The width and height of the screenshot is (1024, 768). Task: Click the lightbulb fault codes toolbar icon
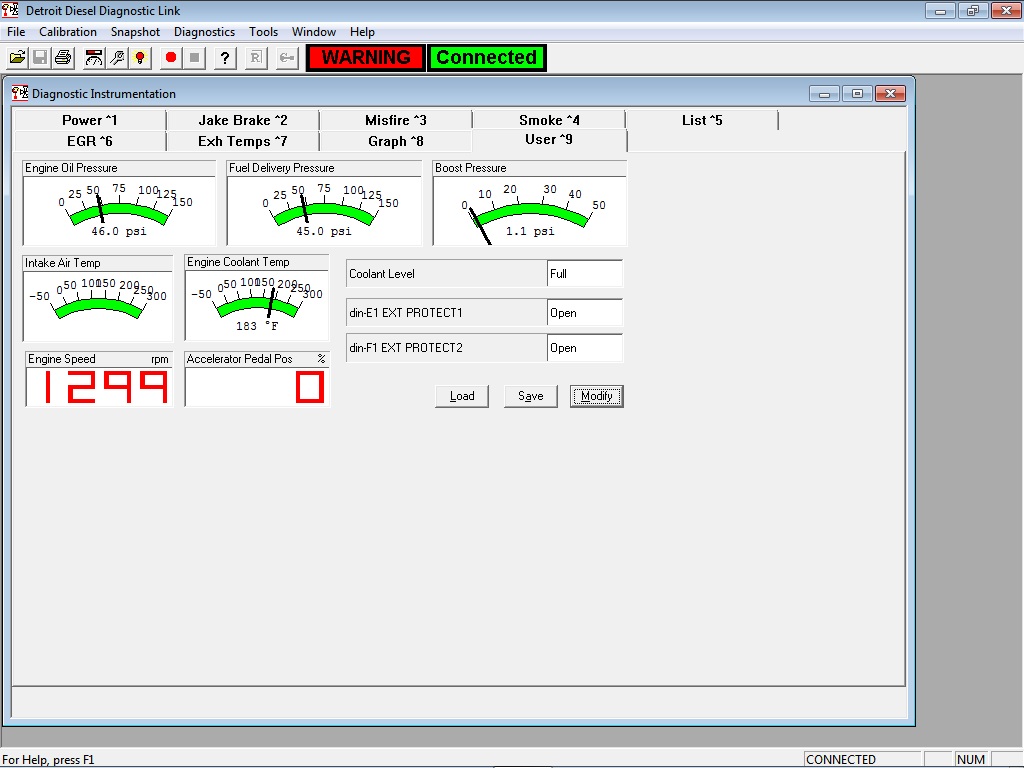[140, 57]
